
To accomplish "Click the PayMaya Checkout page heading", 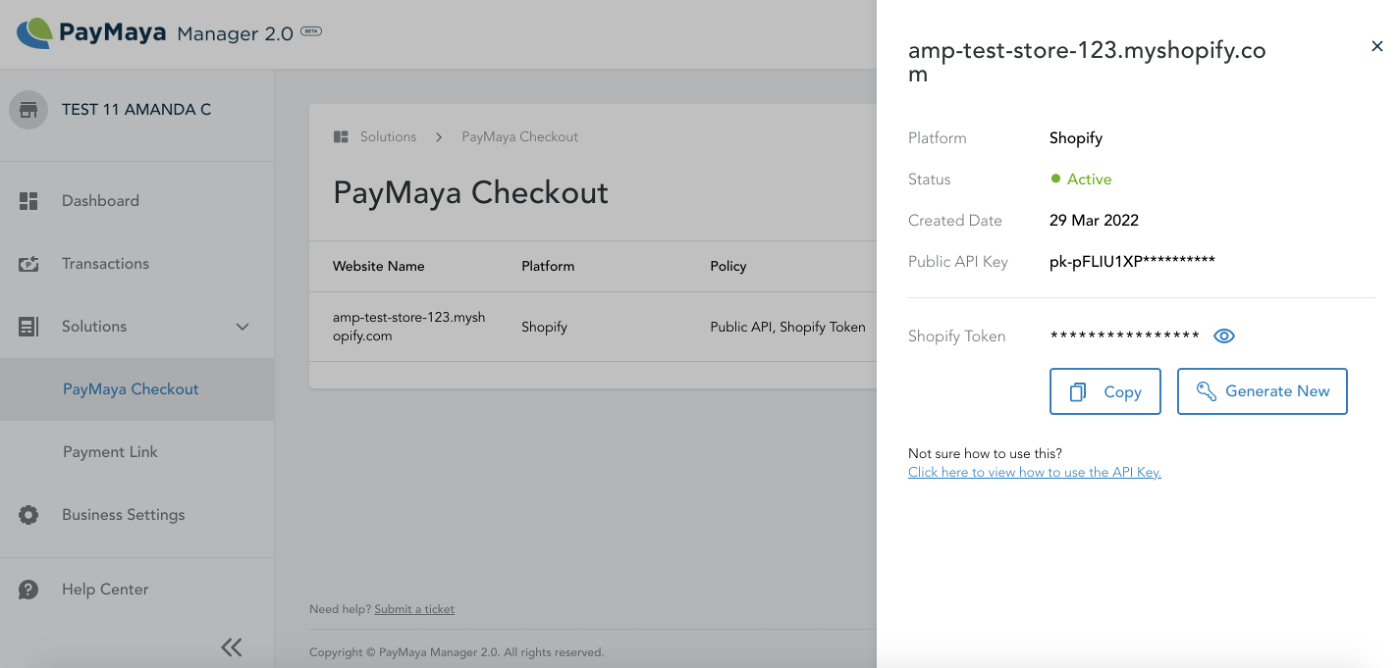I will click(x=470, y=193).
